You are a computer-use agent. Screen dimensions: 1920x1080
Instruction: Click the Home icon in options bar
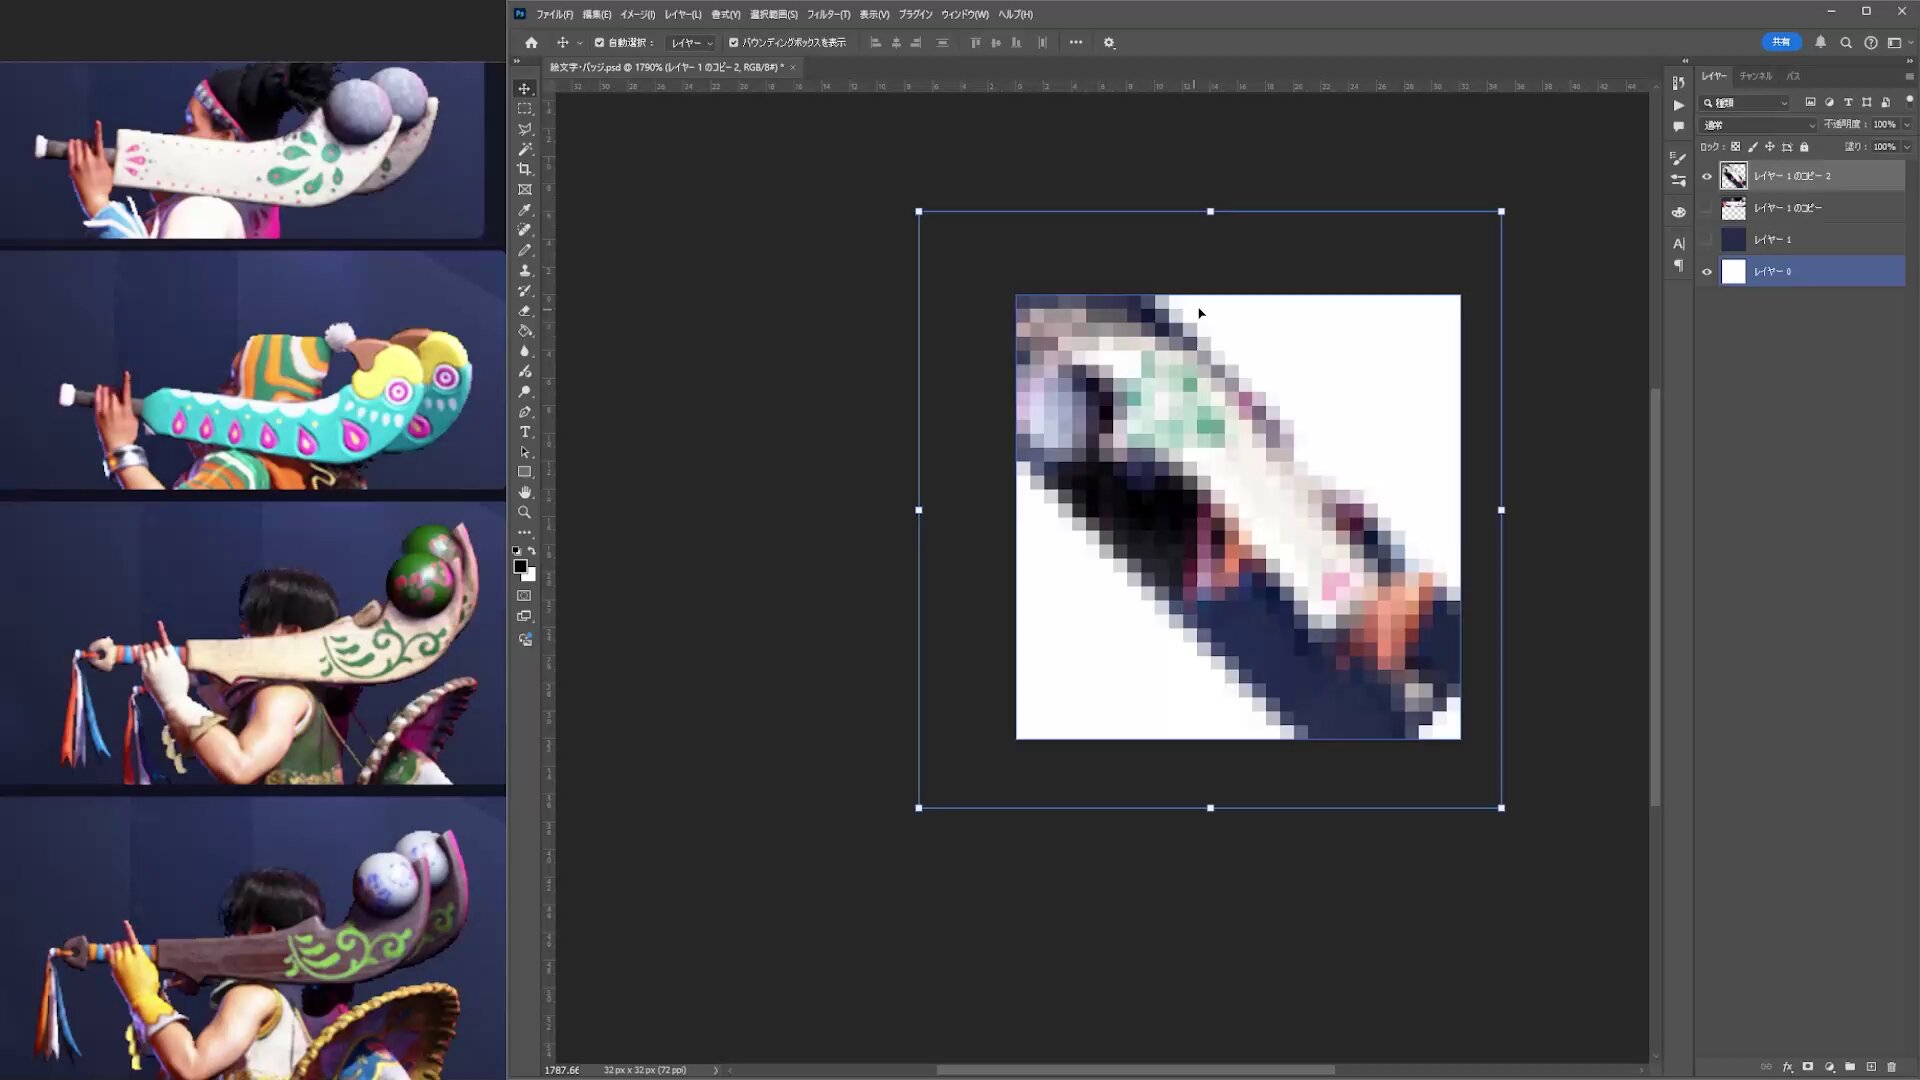coord(531,43)
